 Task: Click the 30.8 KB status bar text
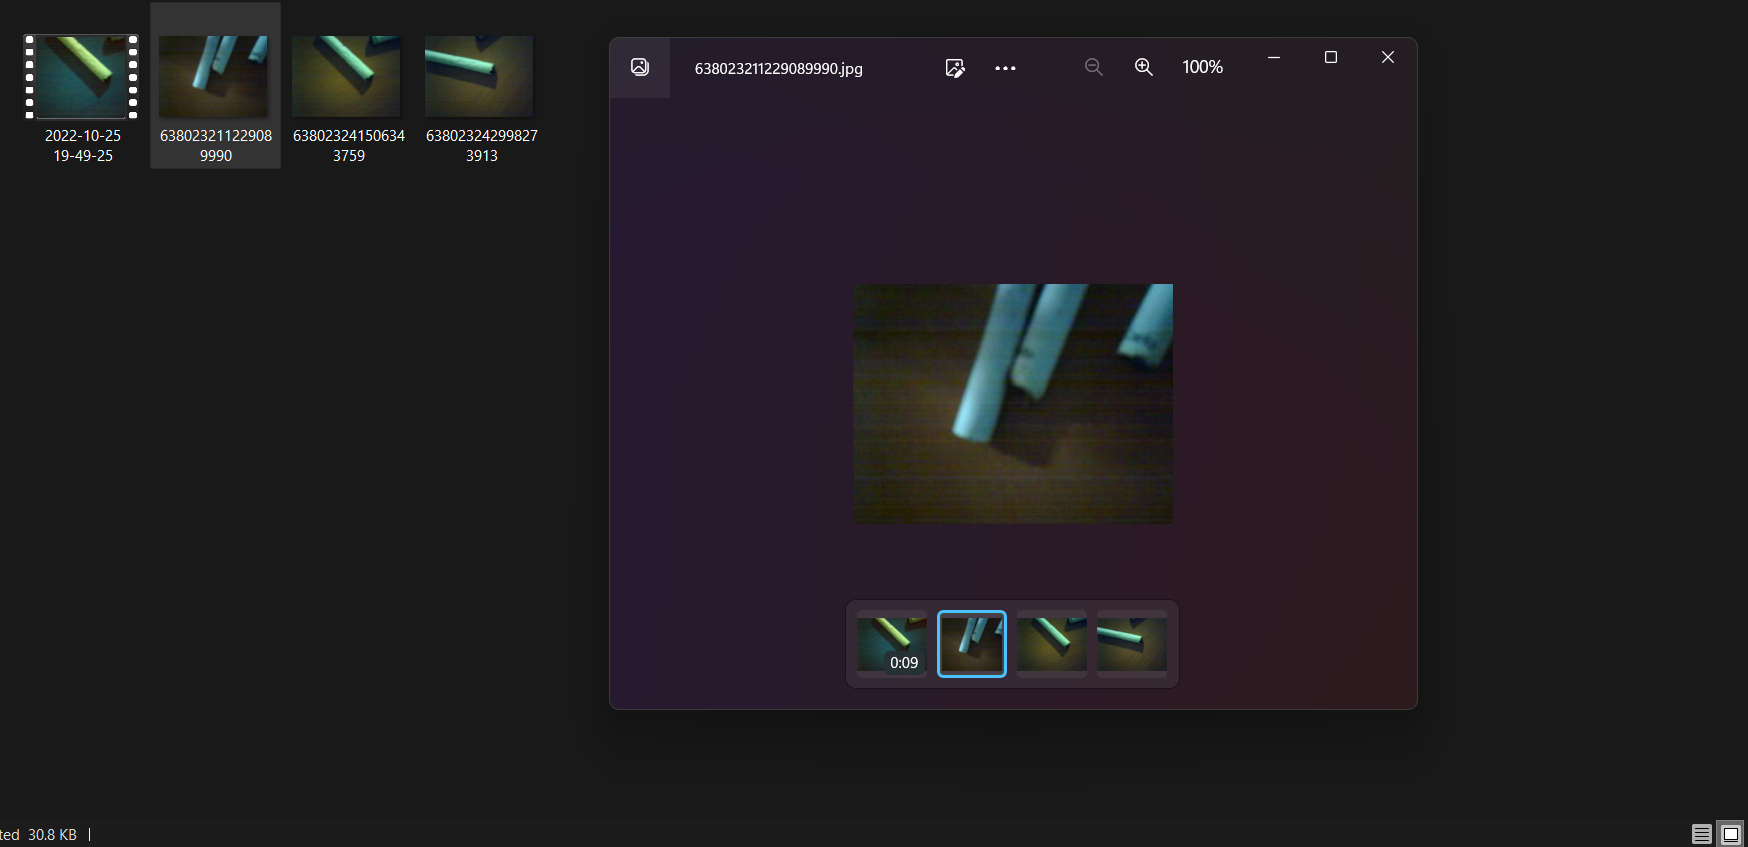tap(52, 834)
